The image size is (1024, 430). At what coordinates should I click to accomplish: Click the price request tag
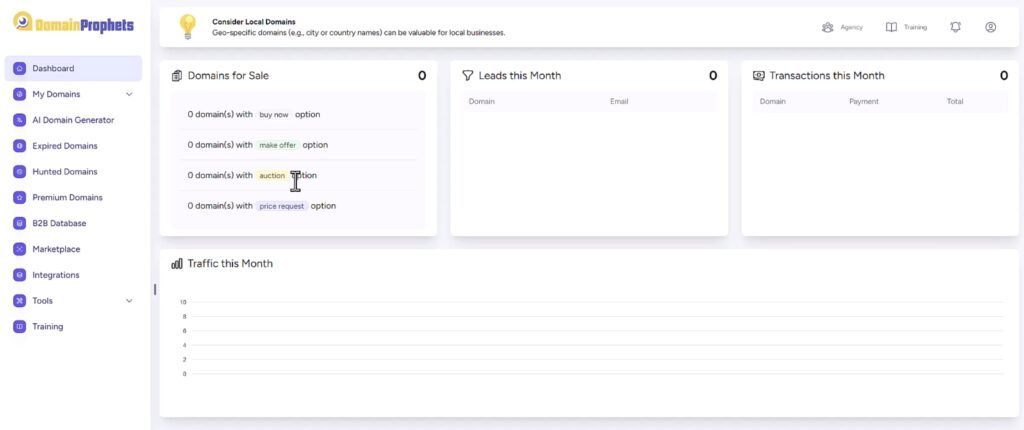(x=281, y=206)
